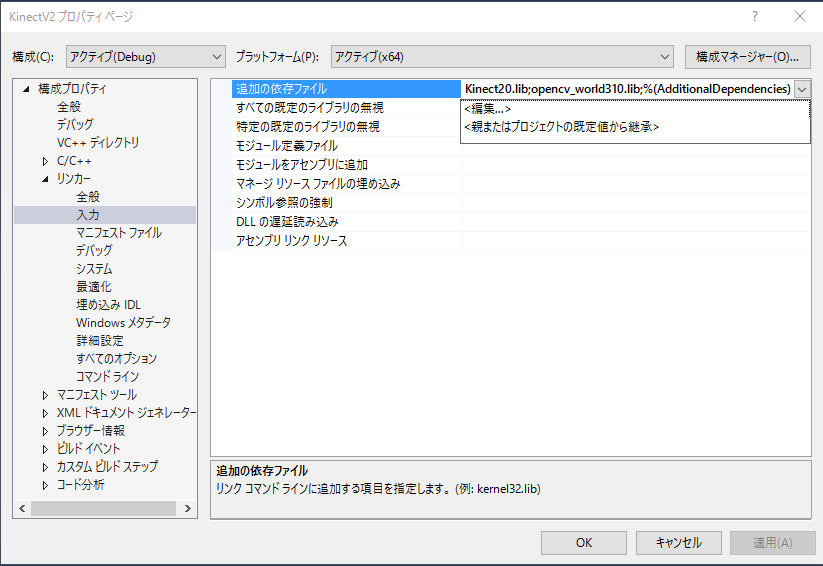823x566 pixels.
Task: Click the 構成マネージャー button
Action: [x=747, y=57]
